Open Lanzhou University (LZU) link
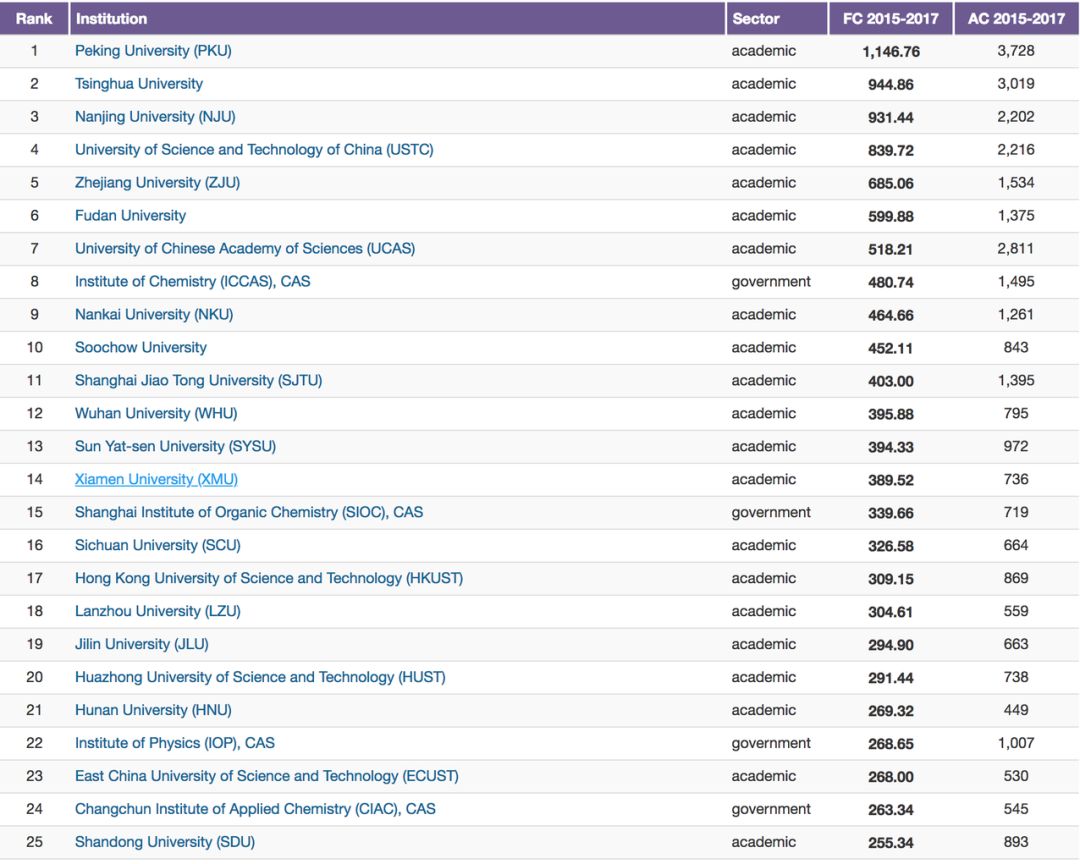This screenshot has width=1080, height=864. [x=158, y=612]
